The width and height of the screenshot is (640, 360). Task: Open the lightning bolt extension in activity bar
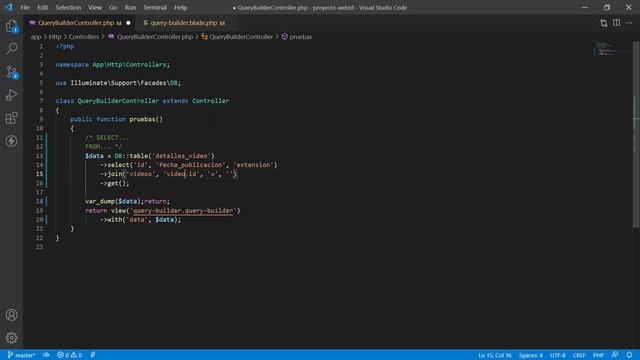coord(11,141)
